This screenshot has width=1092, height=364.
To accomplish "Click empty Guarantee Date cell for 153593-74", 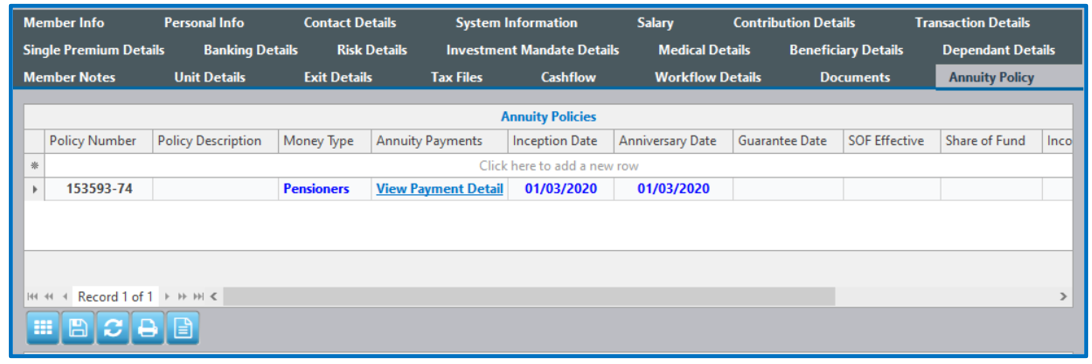I will click(788, 189).
